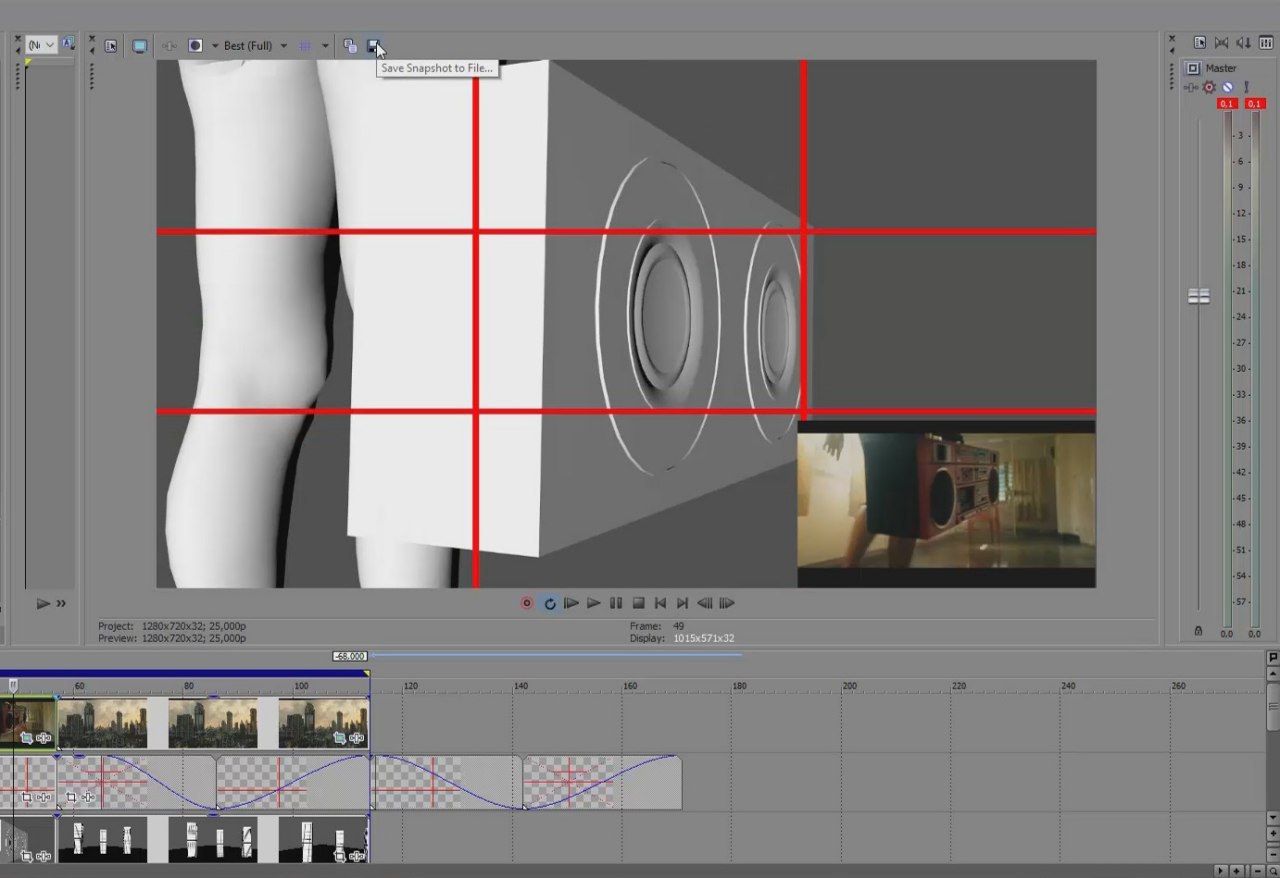
Task: Click the timeline playhead marker
Action: coord(13,685)
